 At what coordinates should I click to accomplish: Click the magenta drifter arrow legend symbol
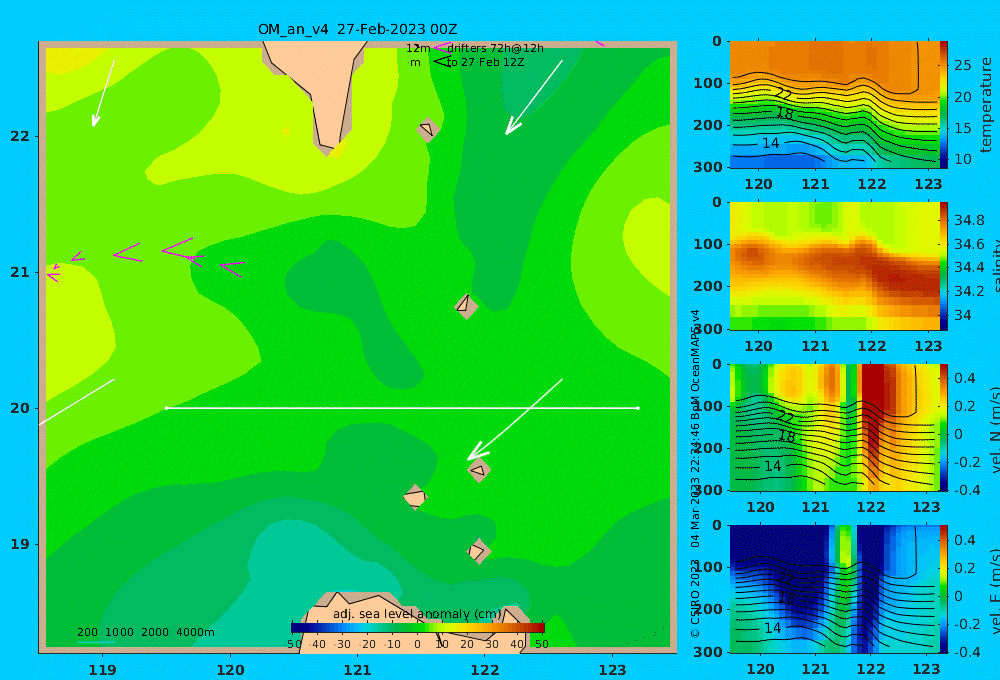(441, 48)
